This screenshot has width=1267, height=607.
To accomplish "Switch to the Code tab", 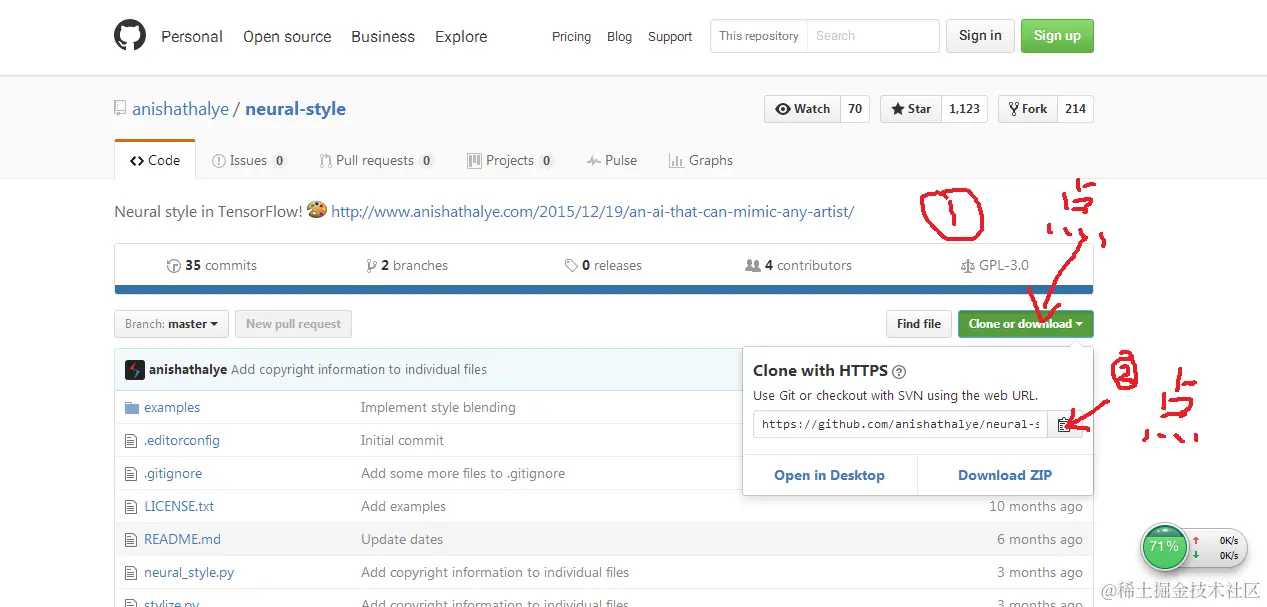I will coord(155,160).
